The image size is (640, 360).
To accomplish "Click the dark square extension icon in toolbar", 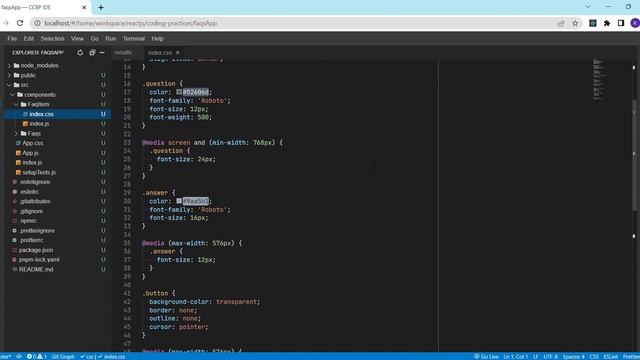I will point(593,23).
